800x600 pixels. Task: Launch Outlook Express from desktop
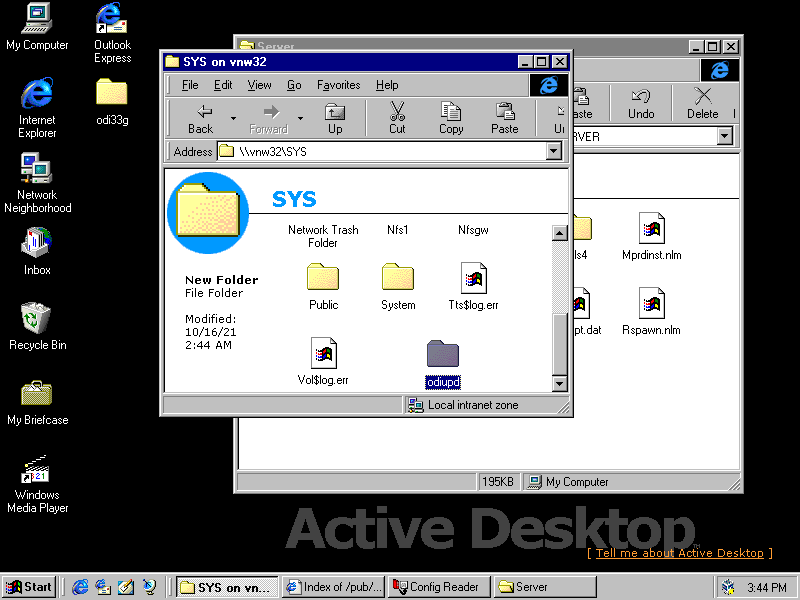coord(112,33)
